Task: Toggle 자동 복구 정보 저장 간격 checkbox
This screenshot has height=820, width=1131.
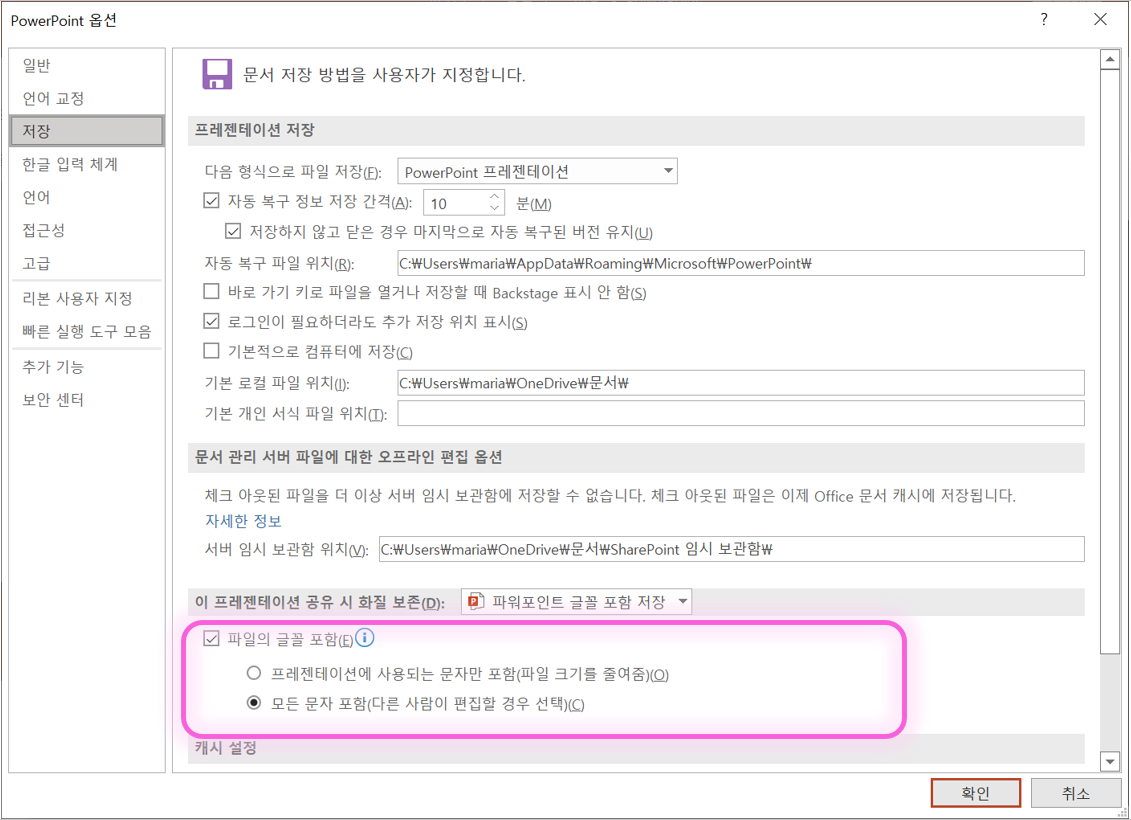Action: [211, 201]
